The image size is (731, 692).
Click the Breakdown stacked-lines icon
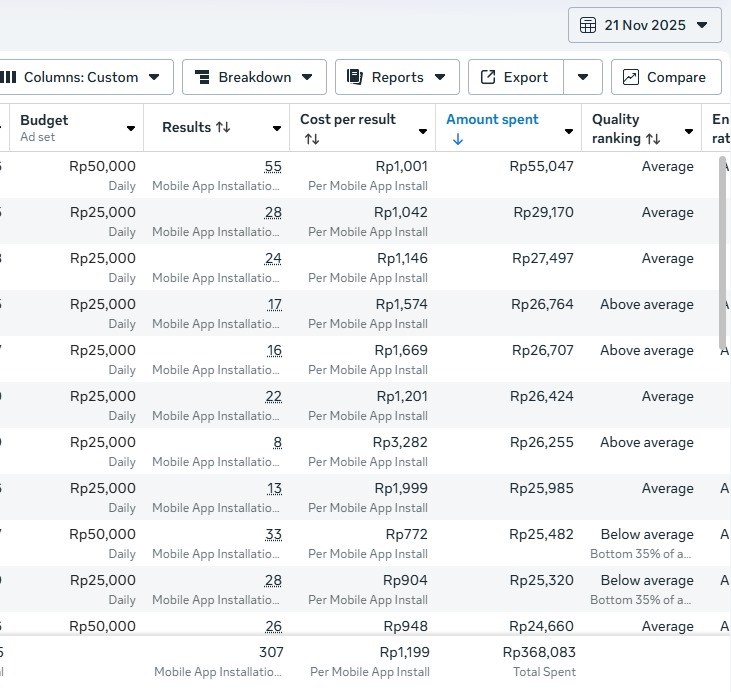pos(202,77)
